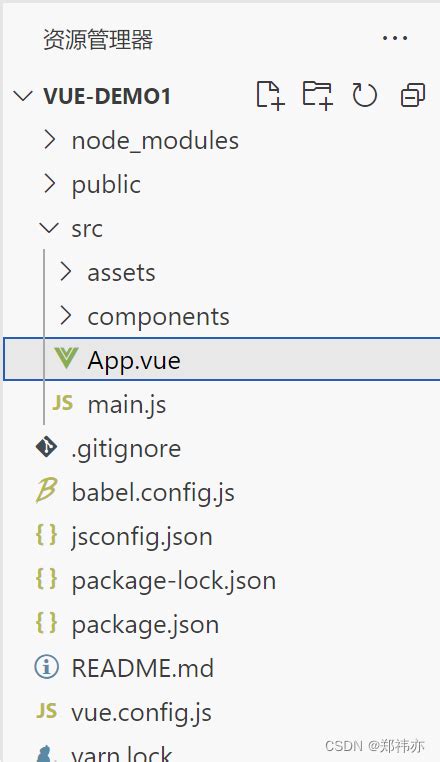This screenshot has height=762, width=440.
Task: Open the explorer more actions ellipsis
Action: coord(395,38)
